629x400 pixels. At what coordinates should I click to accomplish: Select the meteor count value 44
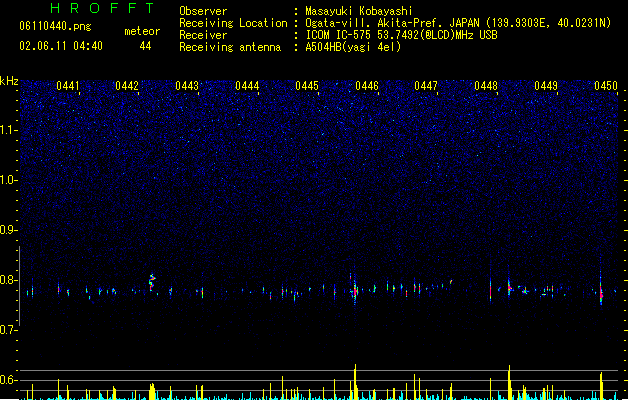coord(145,46)
